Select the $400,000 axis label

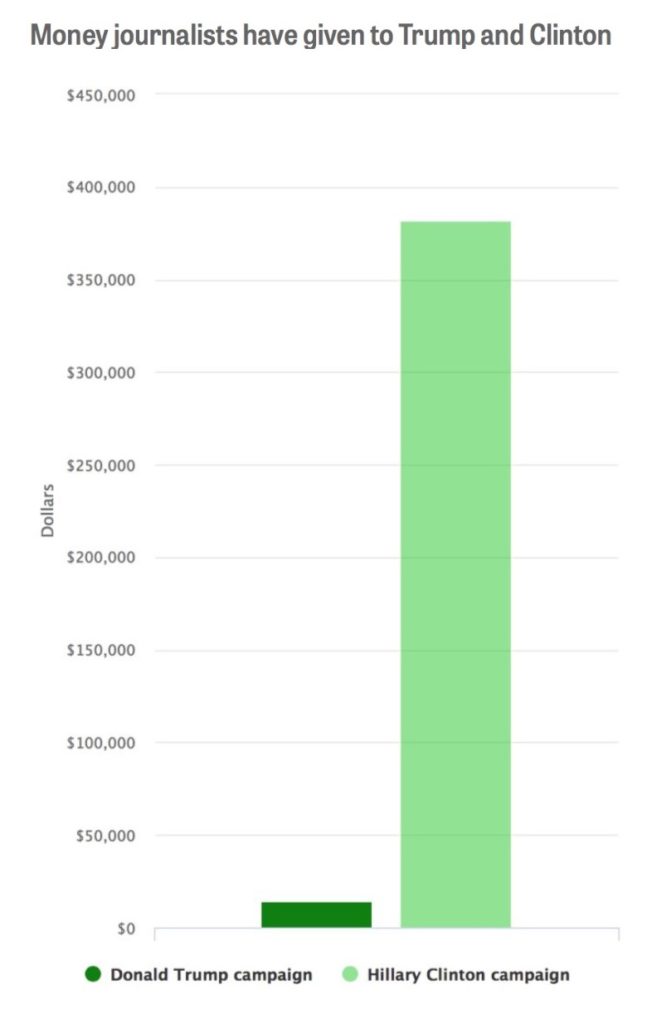pos(100,188)
